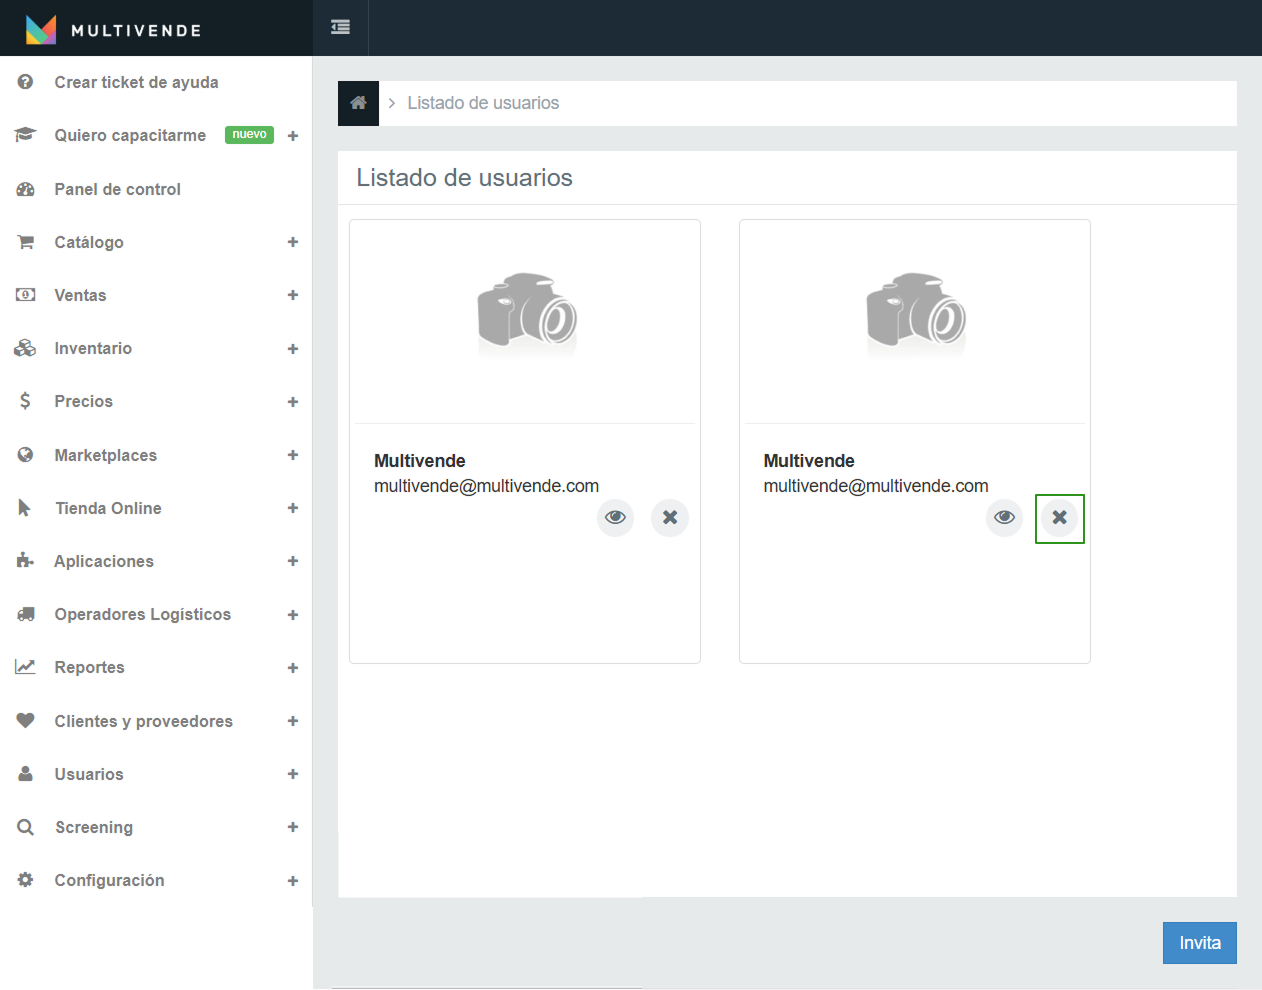Expand the Precios plus sign
Screen dimensions: 1262x990
tap(293, 402)
